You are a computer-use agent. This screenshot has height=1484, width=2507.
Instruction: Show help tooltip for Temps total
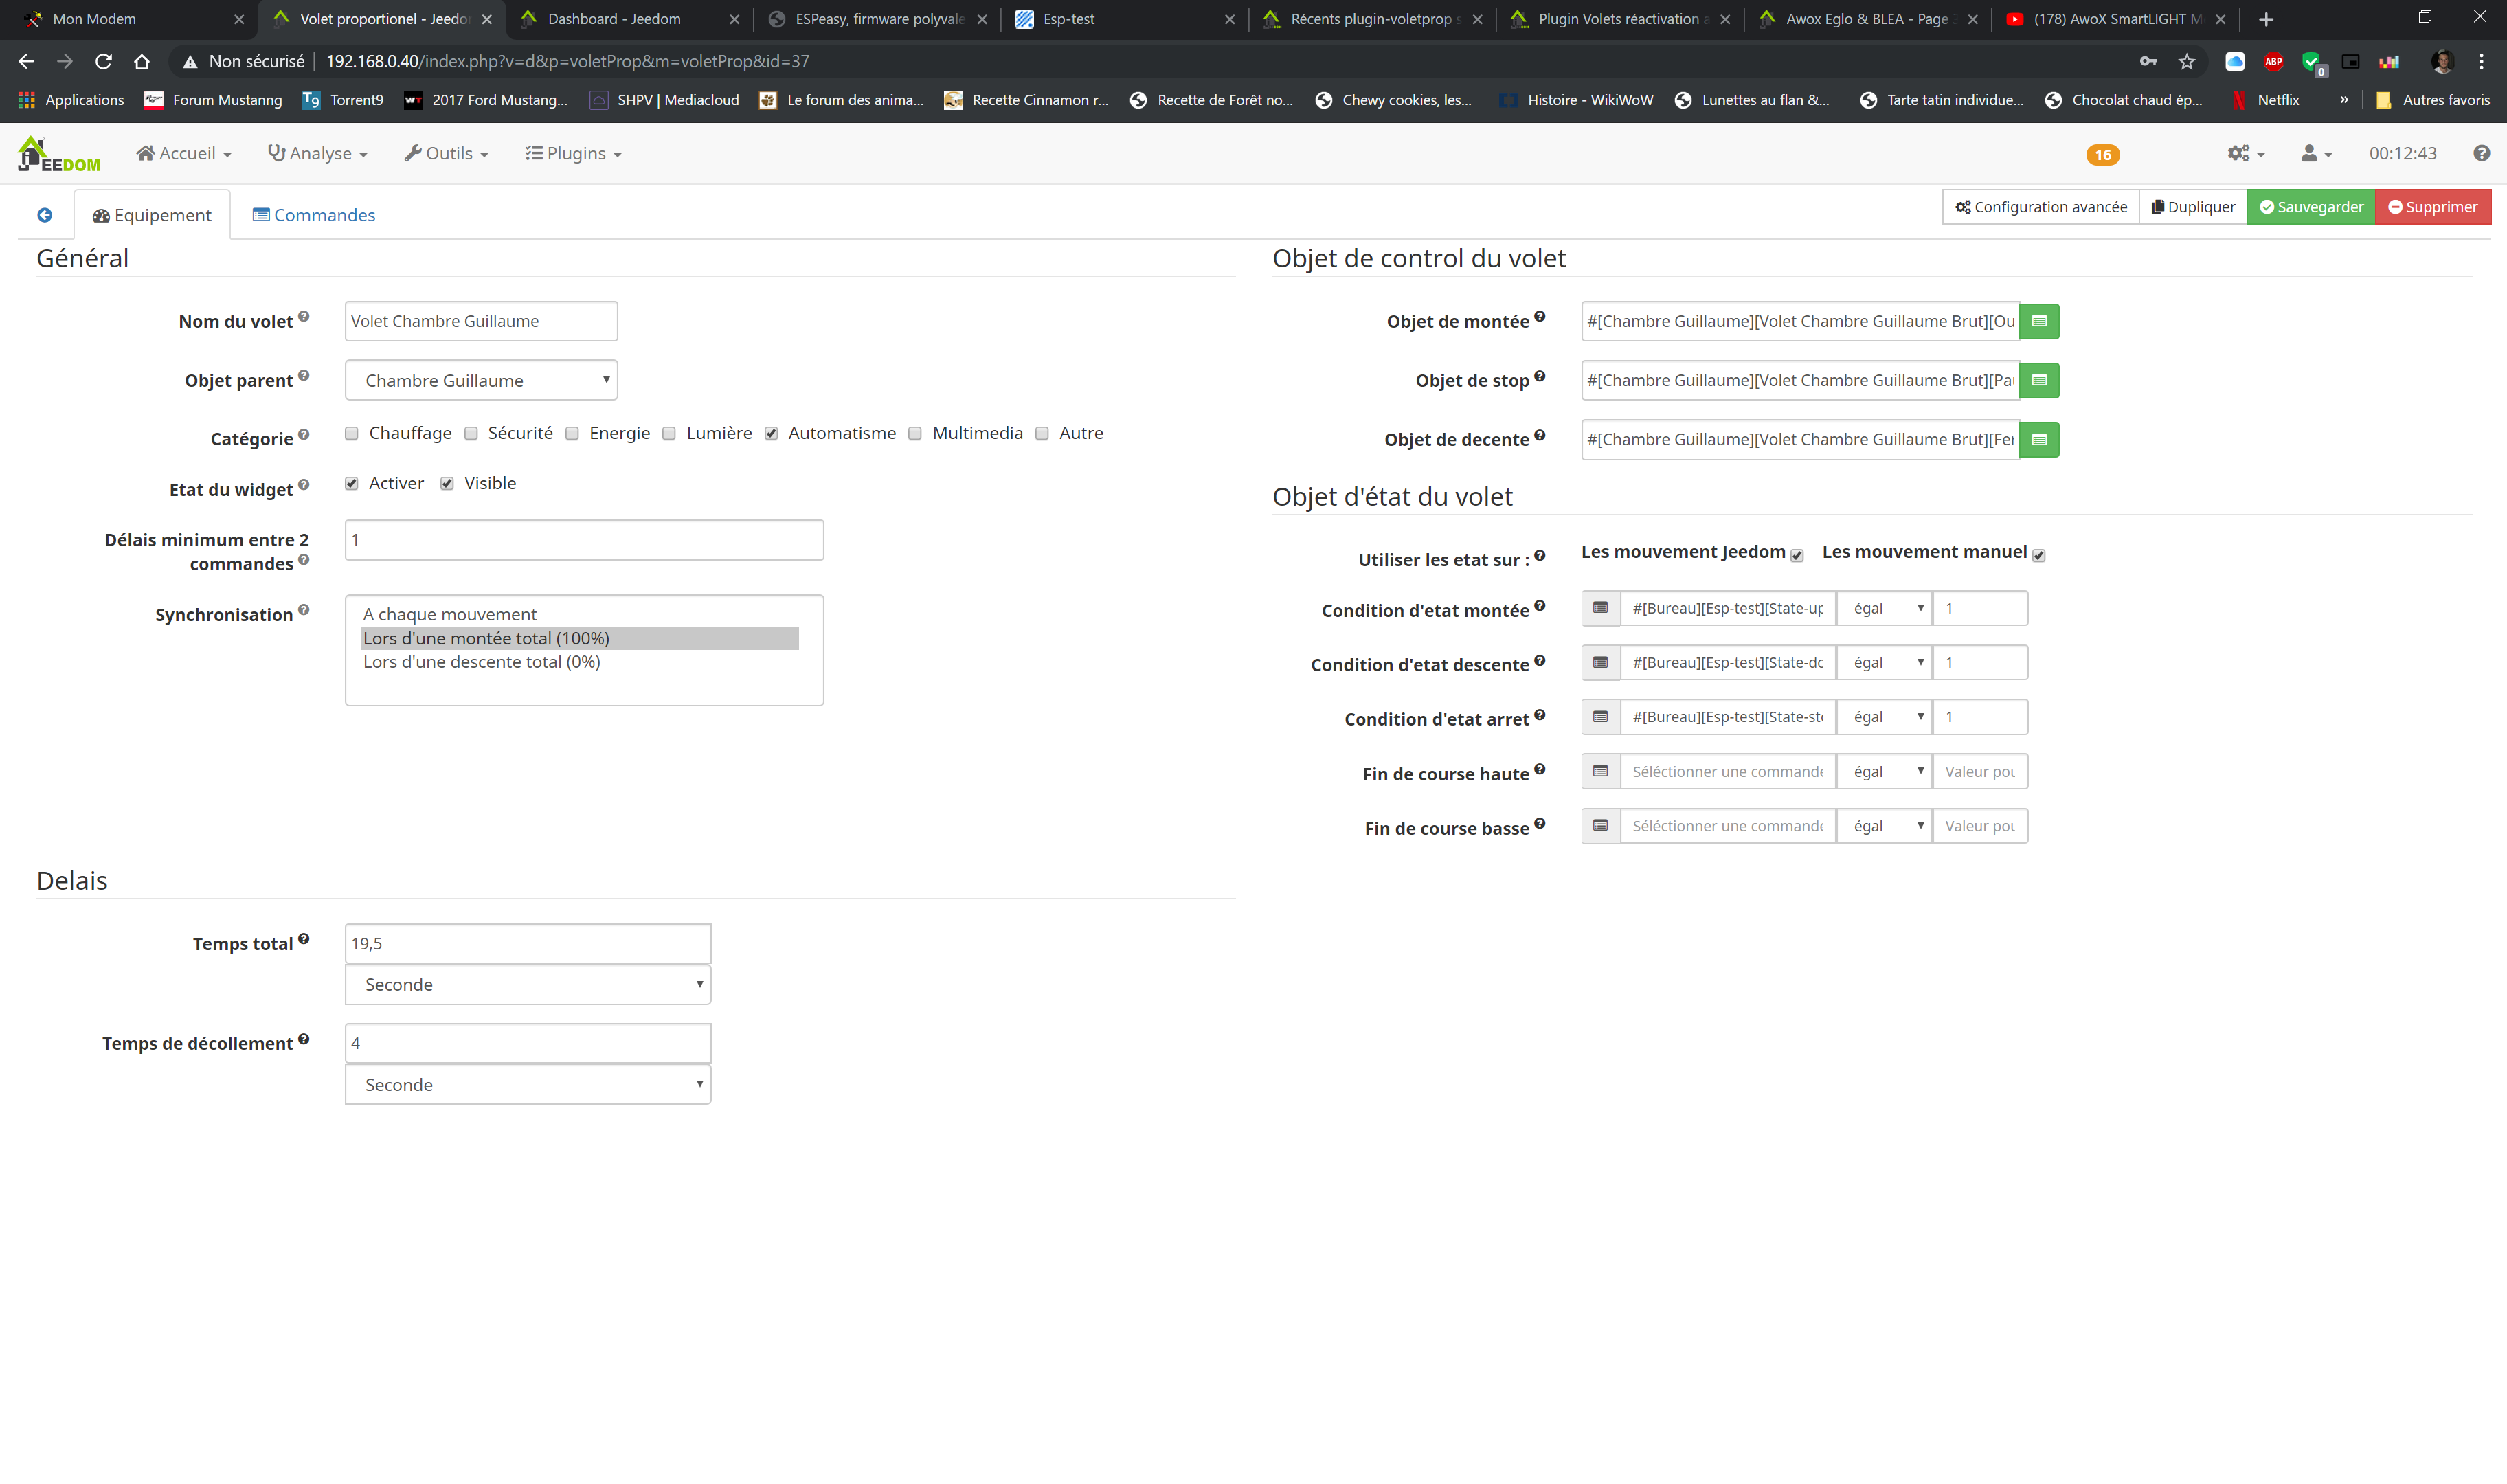[304, 939]
